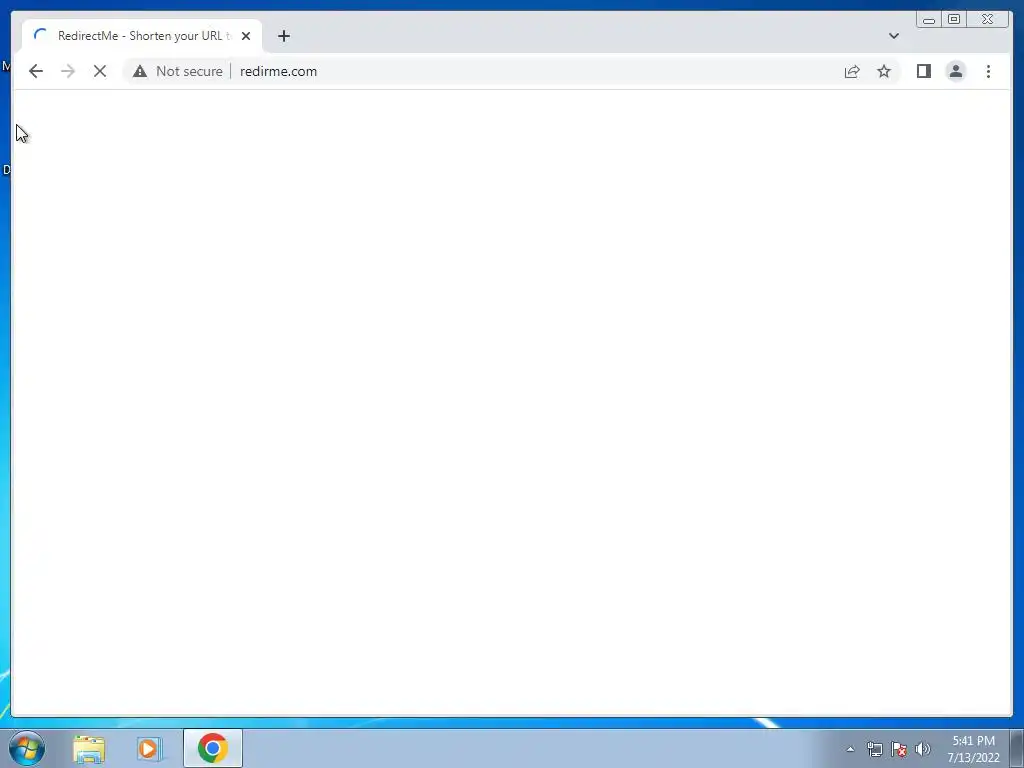Select the RedirectMe tab
1024x768 pixels.
(x=142, y=36)
